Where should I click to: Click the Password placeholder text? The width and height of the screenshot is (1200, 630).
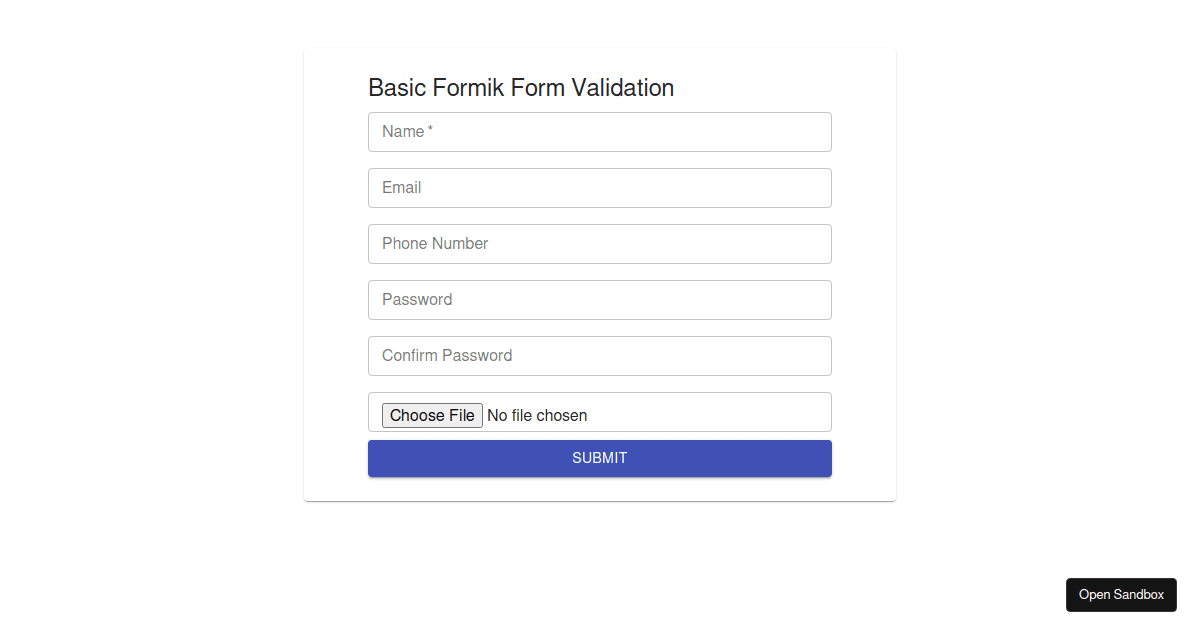417,299
